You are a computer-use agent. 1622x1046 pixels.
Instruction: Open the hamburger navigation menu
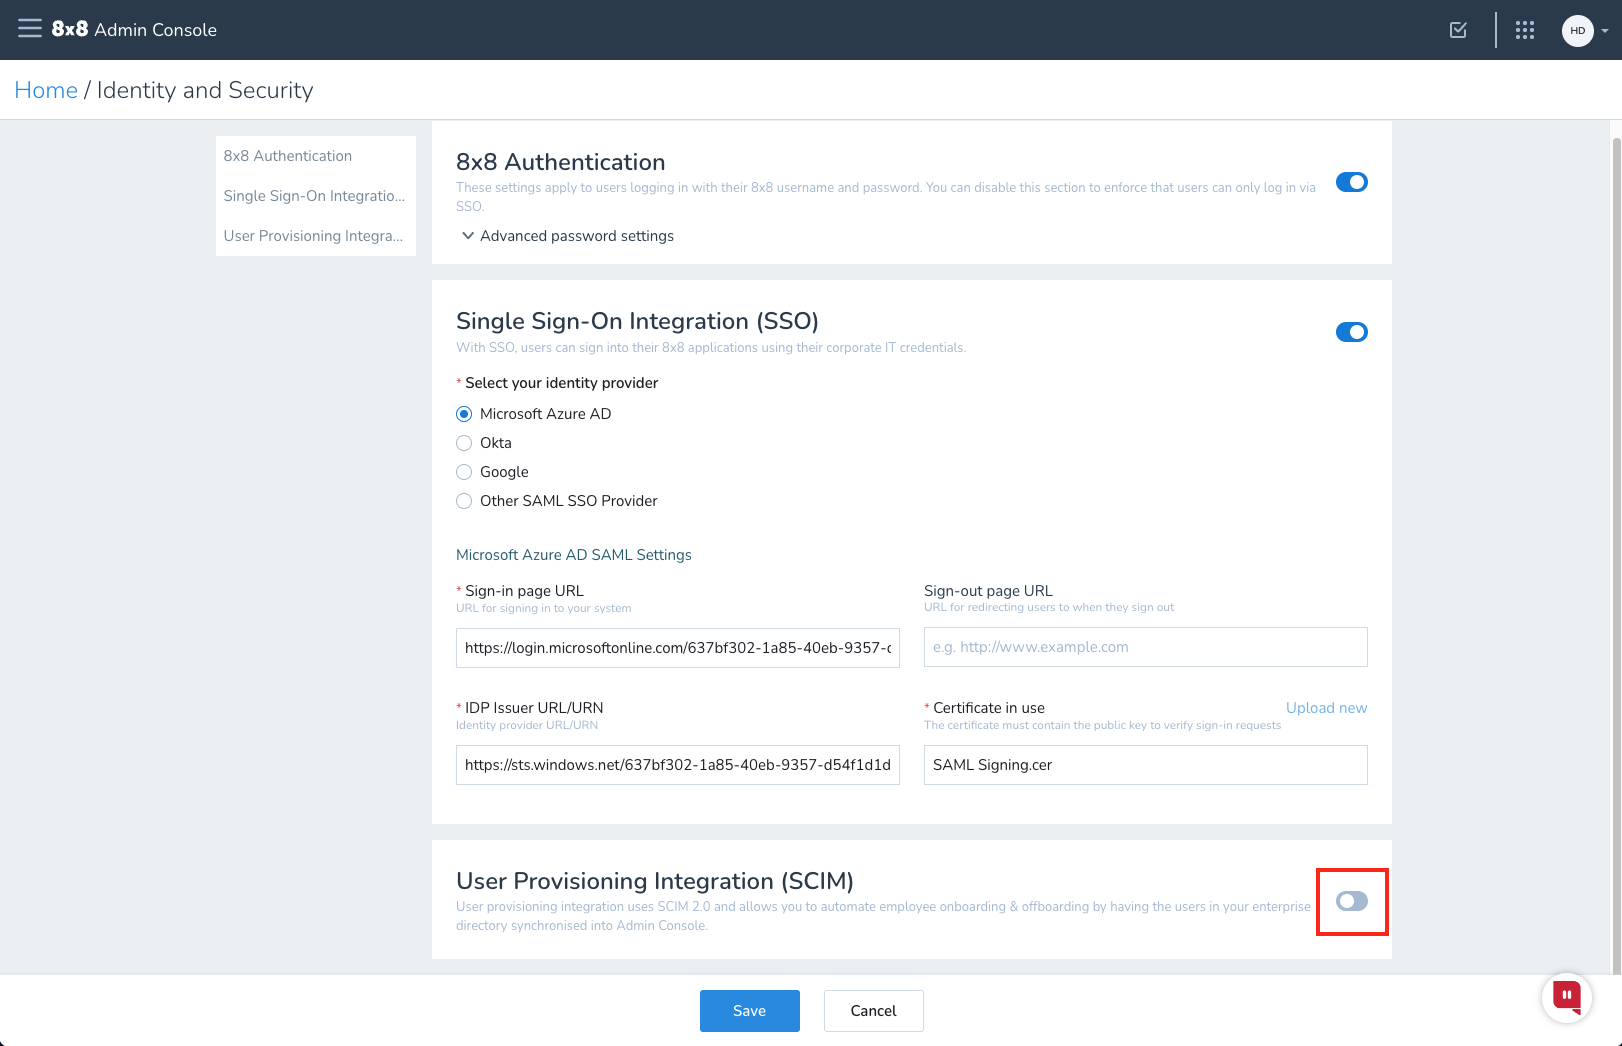30,29
